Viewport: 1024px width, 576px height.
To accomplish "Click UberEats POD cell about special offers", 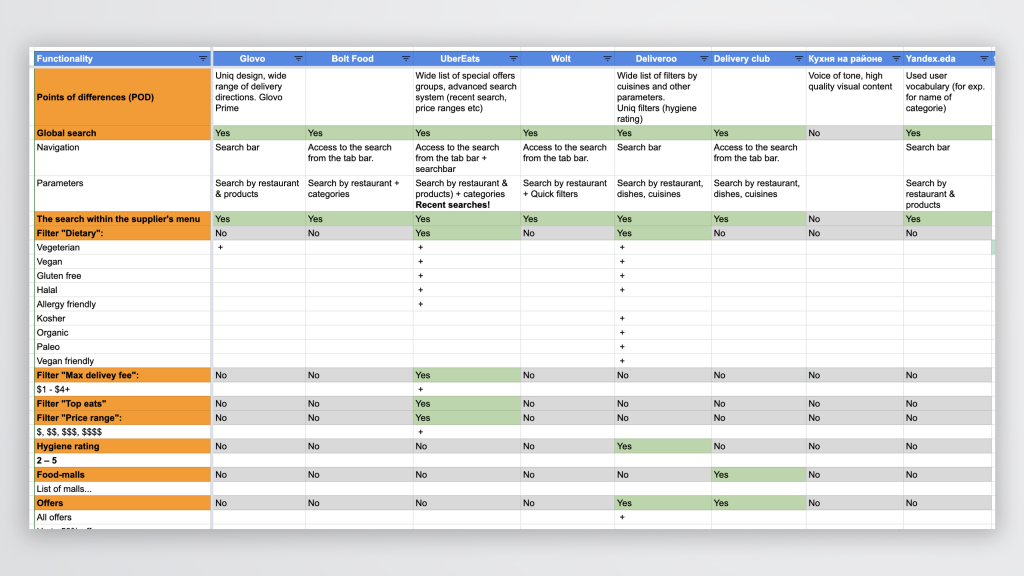I will [x=466, y=97].
